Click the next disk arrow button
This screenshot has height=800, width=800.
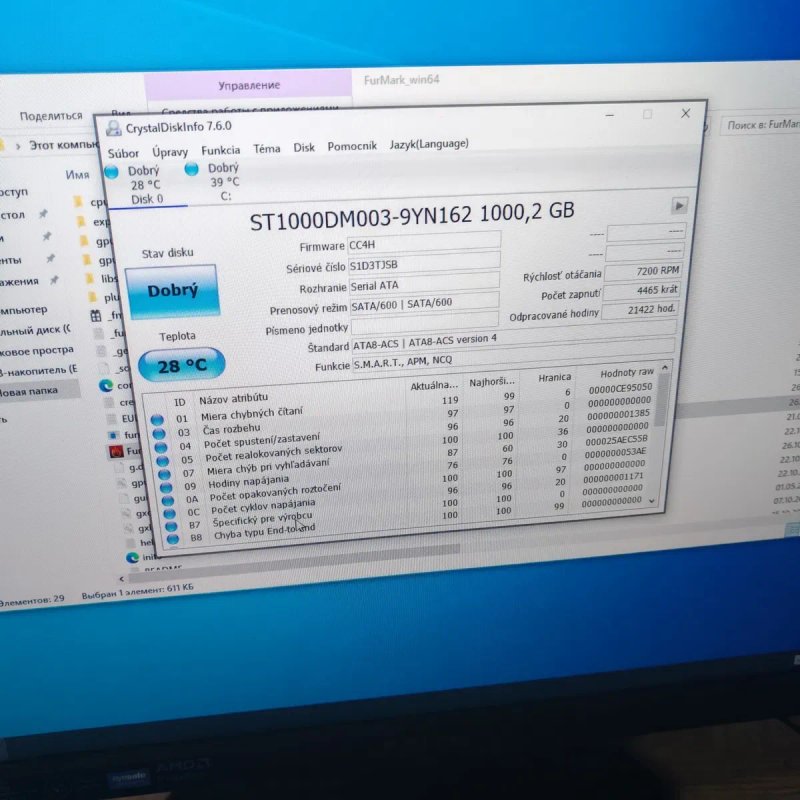pos(679,206)
